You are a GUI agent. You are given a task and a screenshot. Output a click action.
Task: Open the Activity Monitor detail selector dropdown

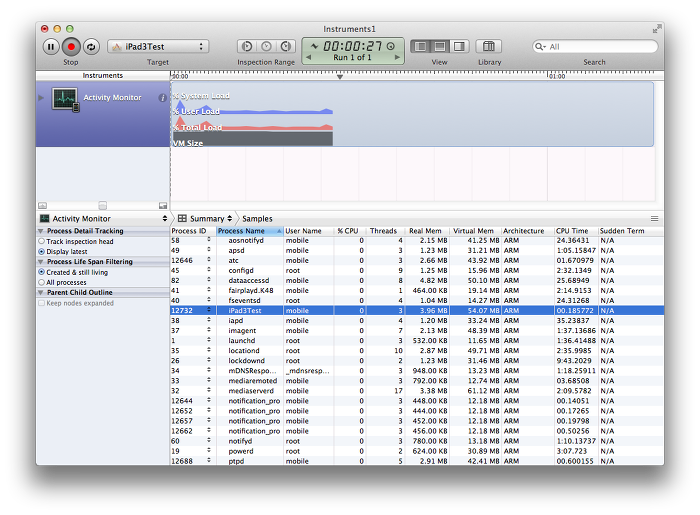click(x=104, y=219)
